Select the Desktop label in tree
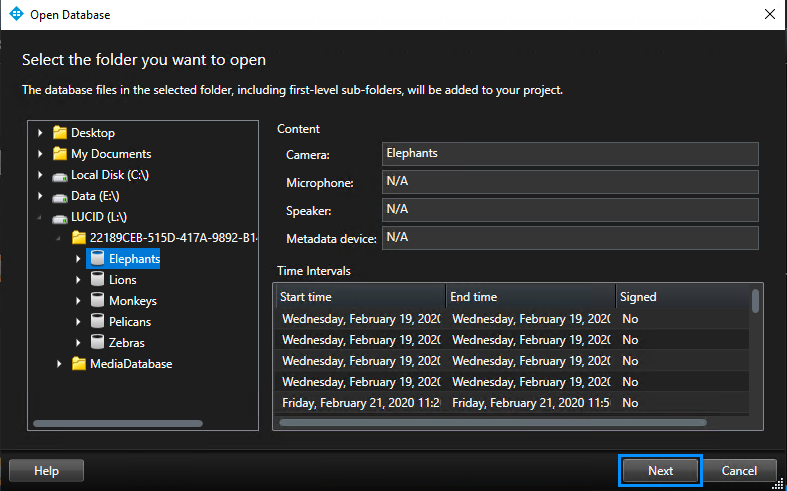787x491 pixels. pos(93,133)
